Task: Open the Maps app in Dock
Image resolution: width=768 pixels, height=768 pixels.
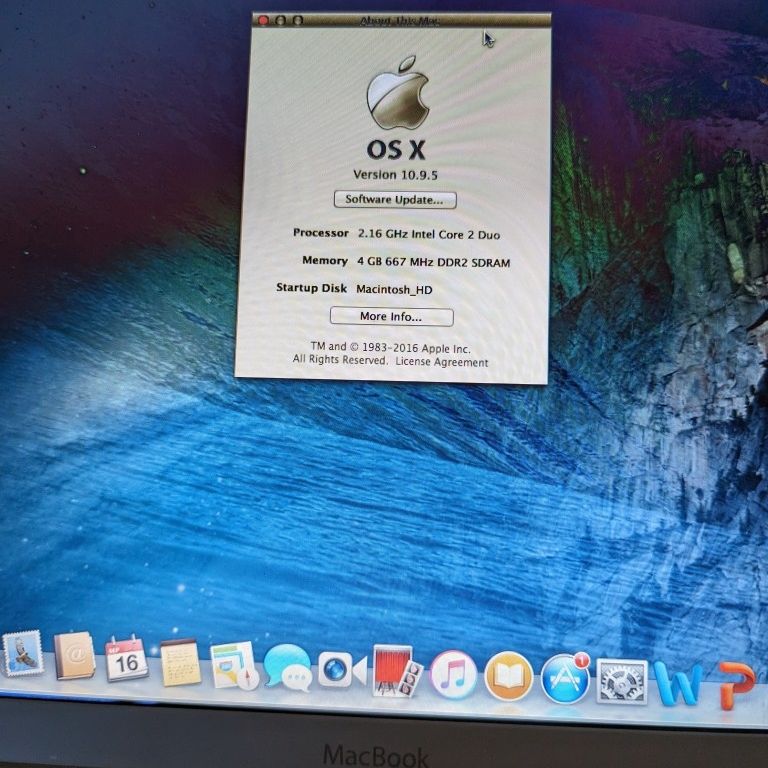Action: click(235, 665)
